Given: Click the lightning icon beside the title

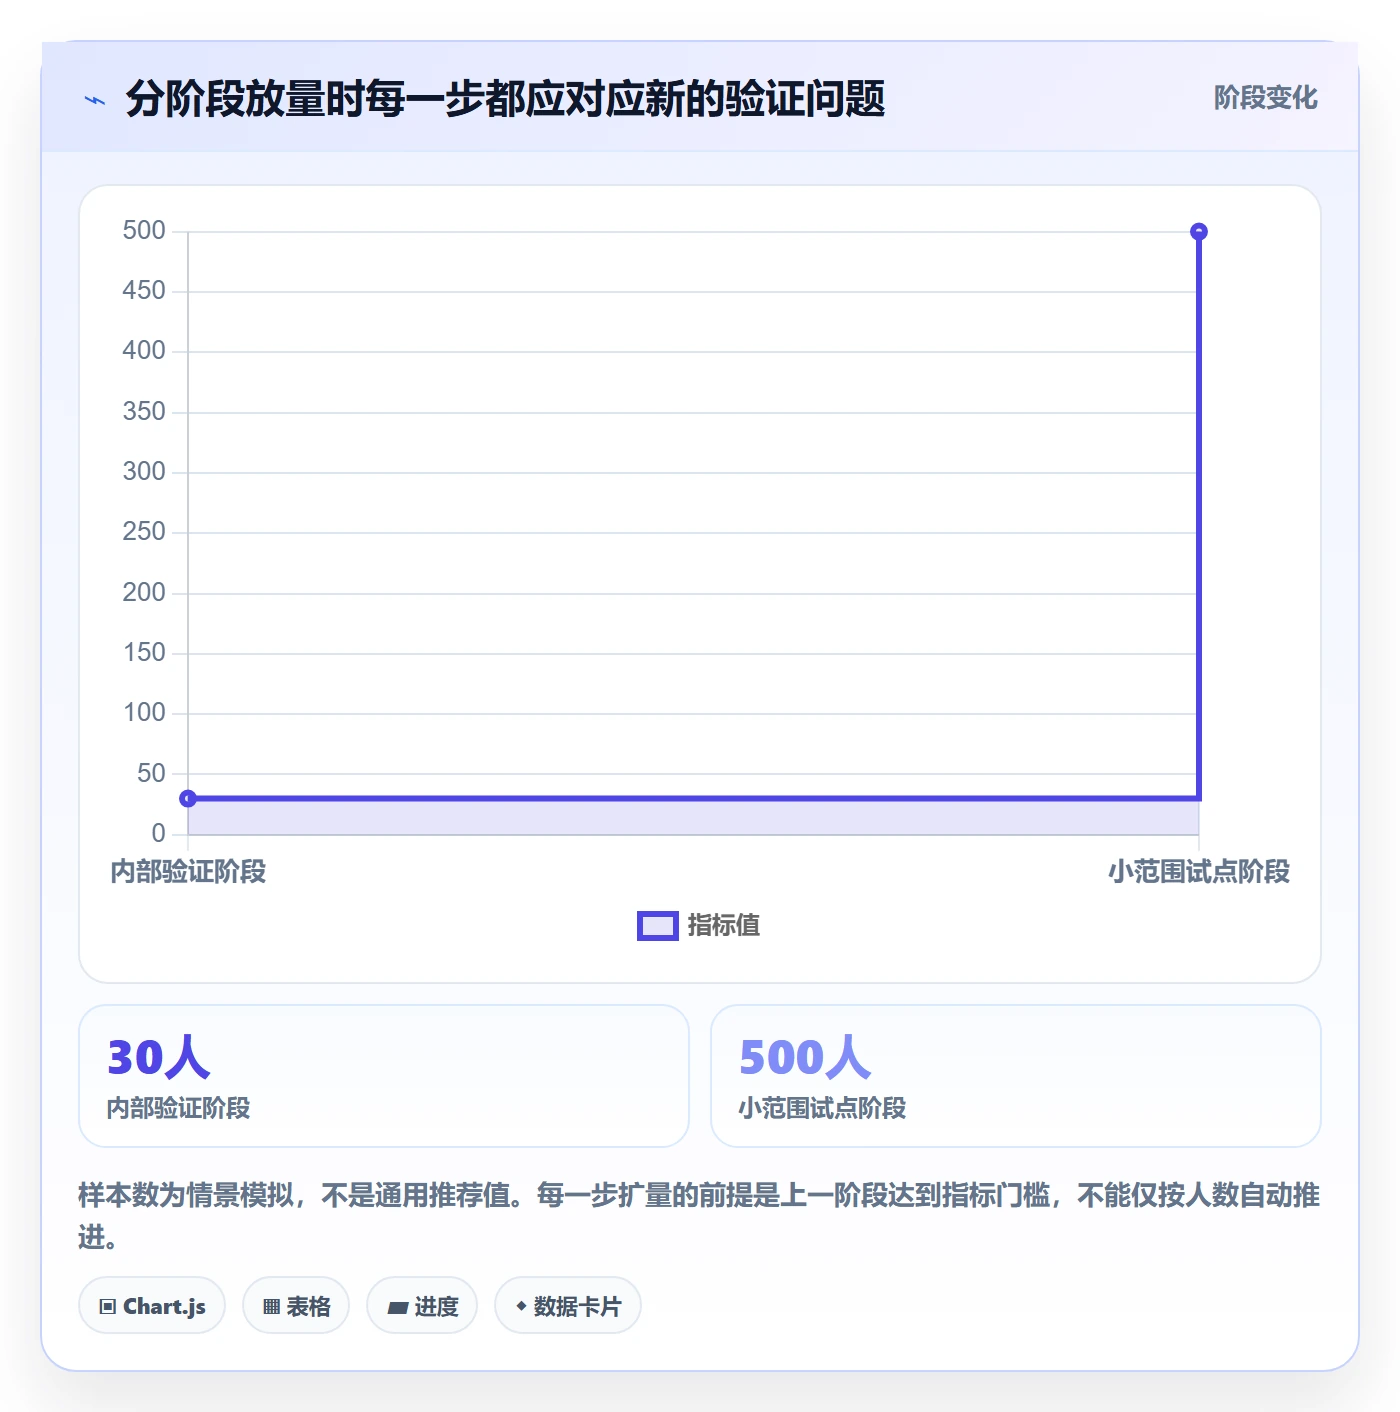Looking at the screenshot, I should click(x=95, y=100).
